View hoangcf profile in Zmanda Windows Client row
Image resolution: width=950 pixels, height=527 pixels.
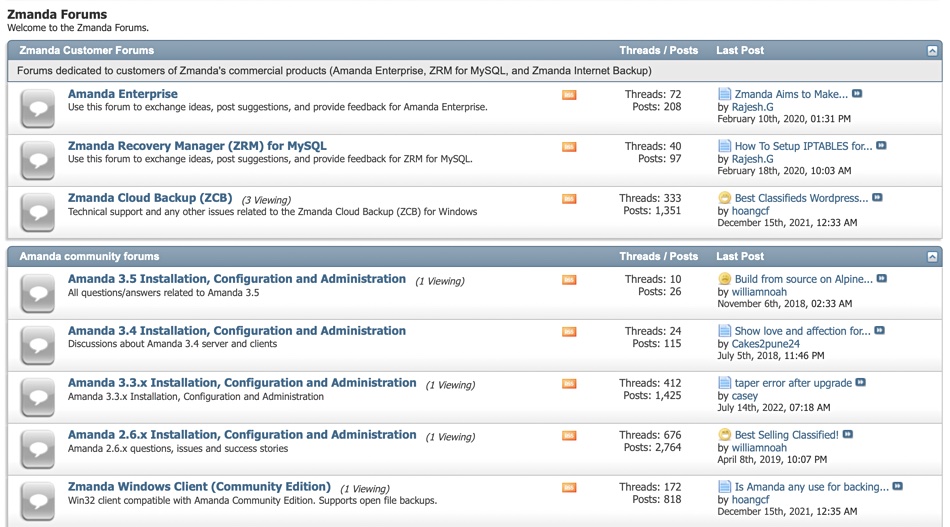tap(751, 500)
